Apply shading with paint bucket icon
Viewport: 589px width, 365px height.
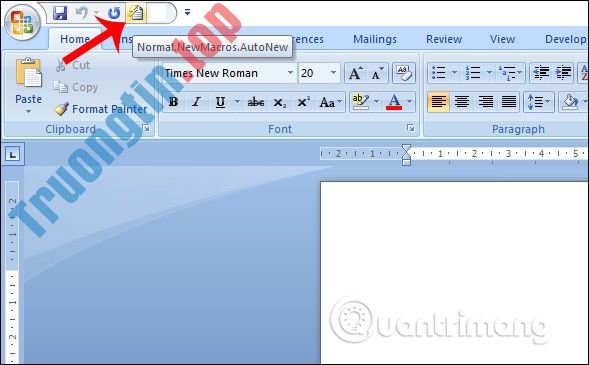click(x=570, y=102)
